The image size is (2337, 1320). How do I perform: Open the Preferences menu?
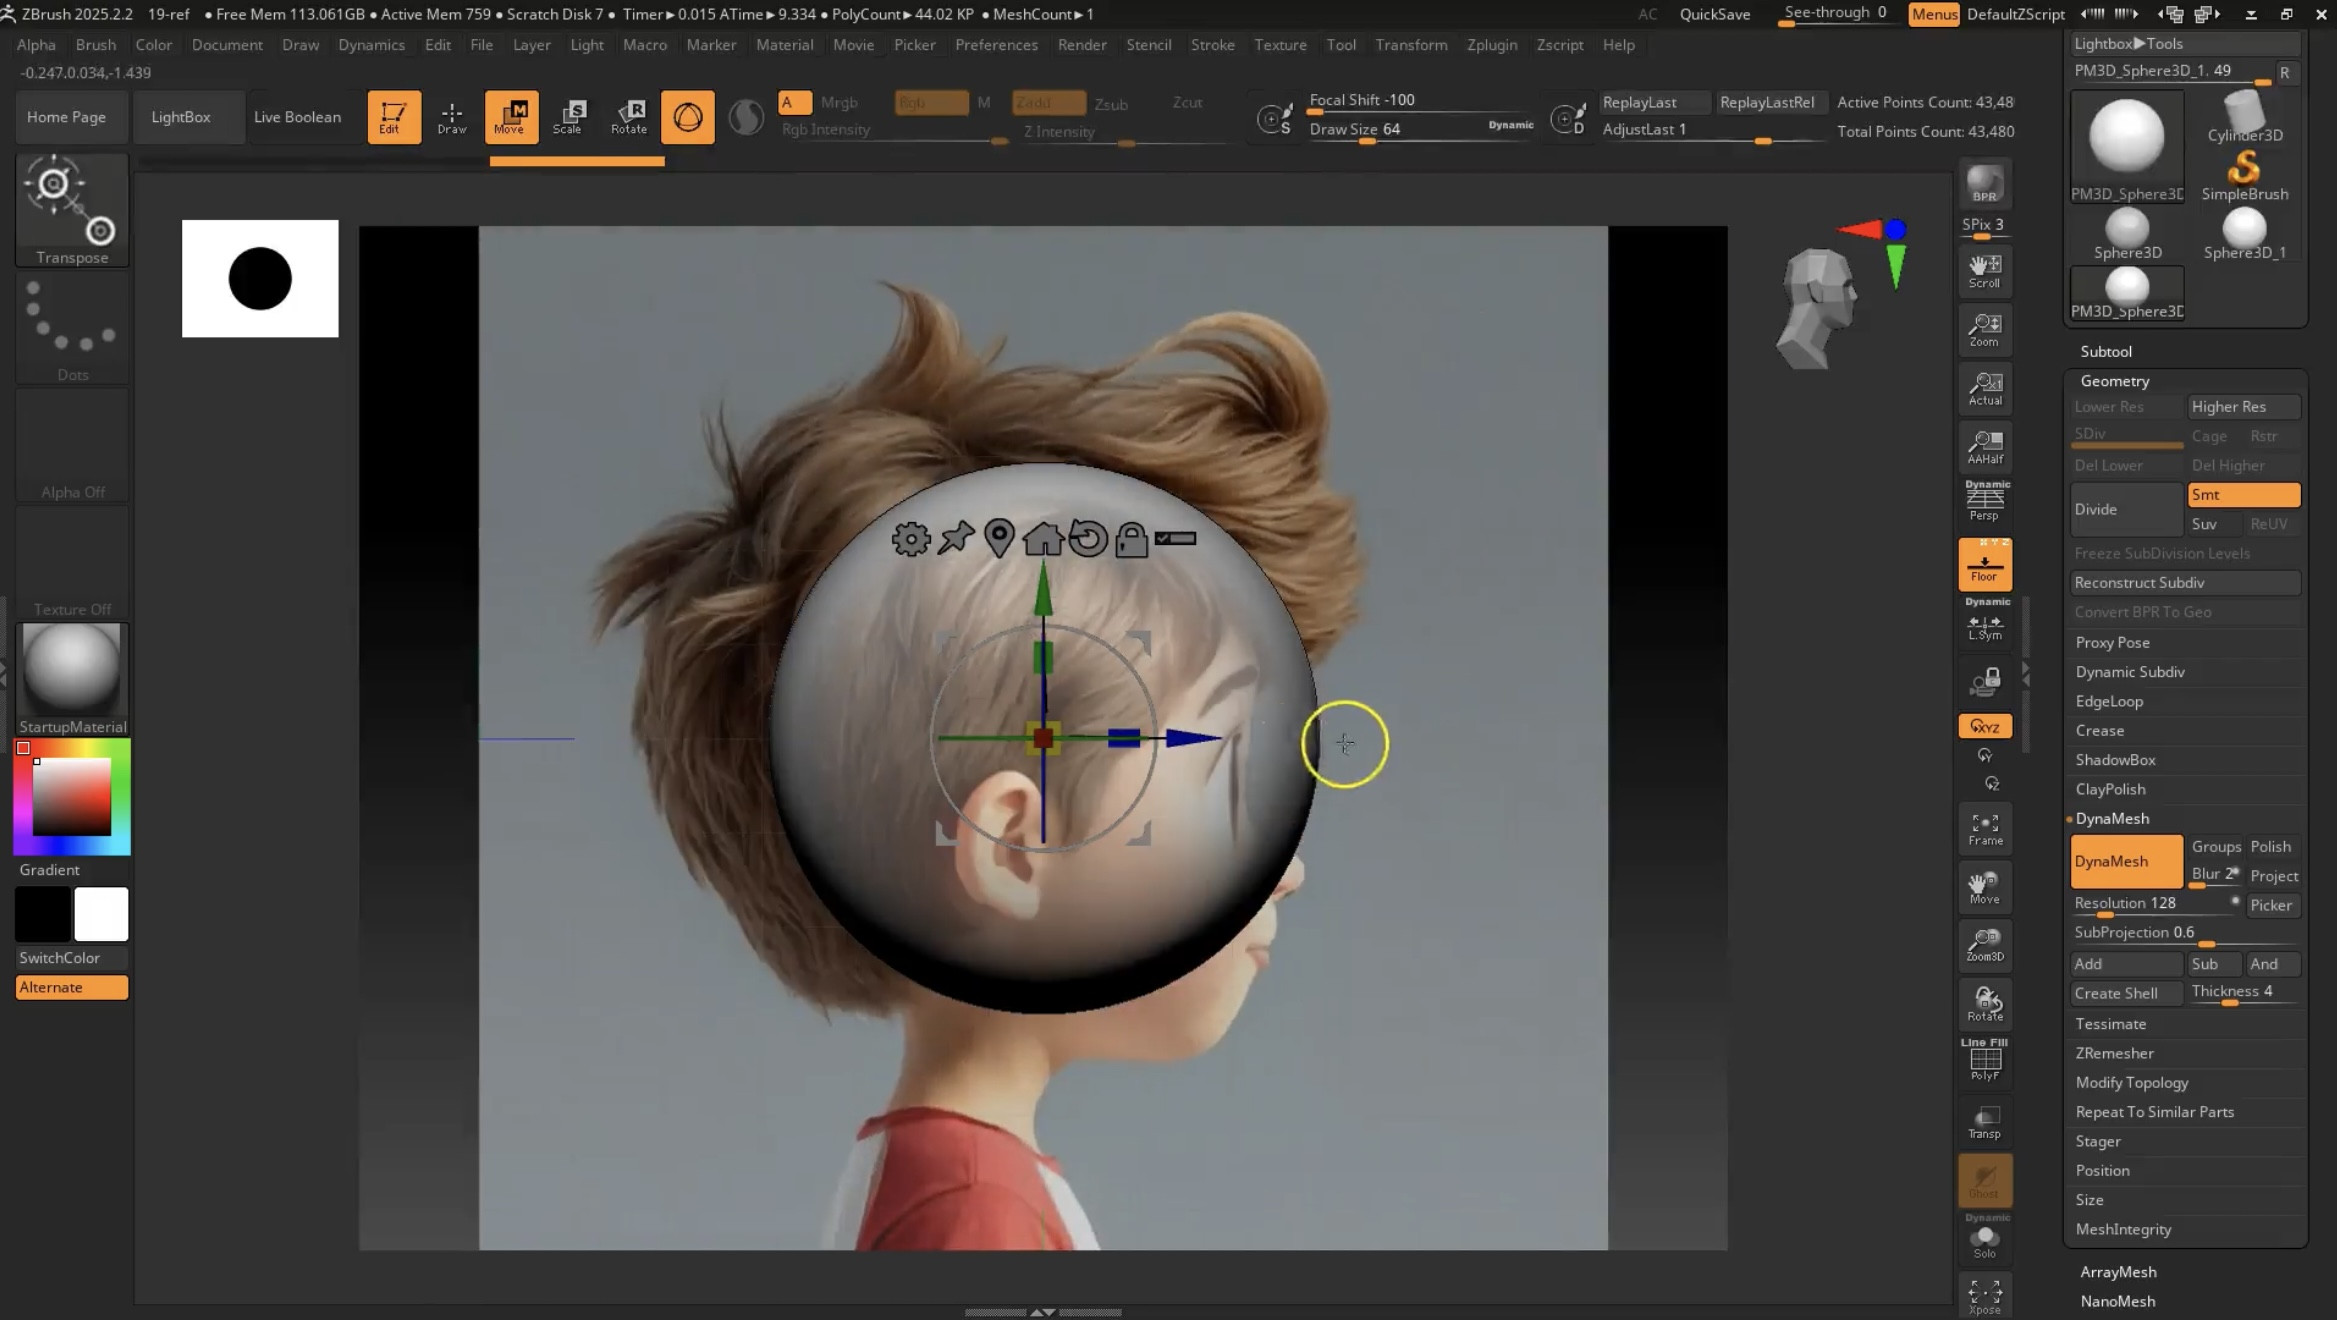[996, 45]
